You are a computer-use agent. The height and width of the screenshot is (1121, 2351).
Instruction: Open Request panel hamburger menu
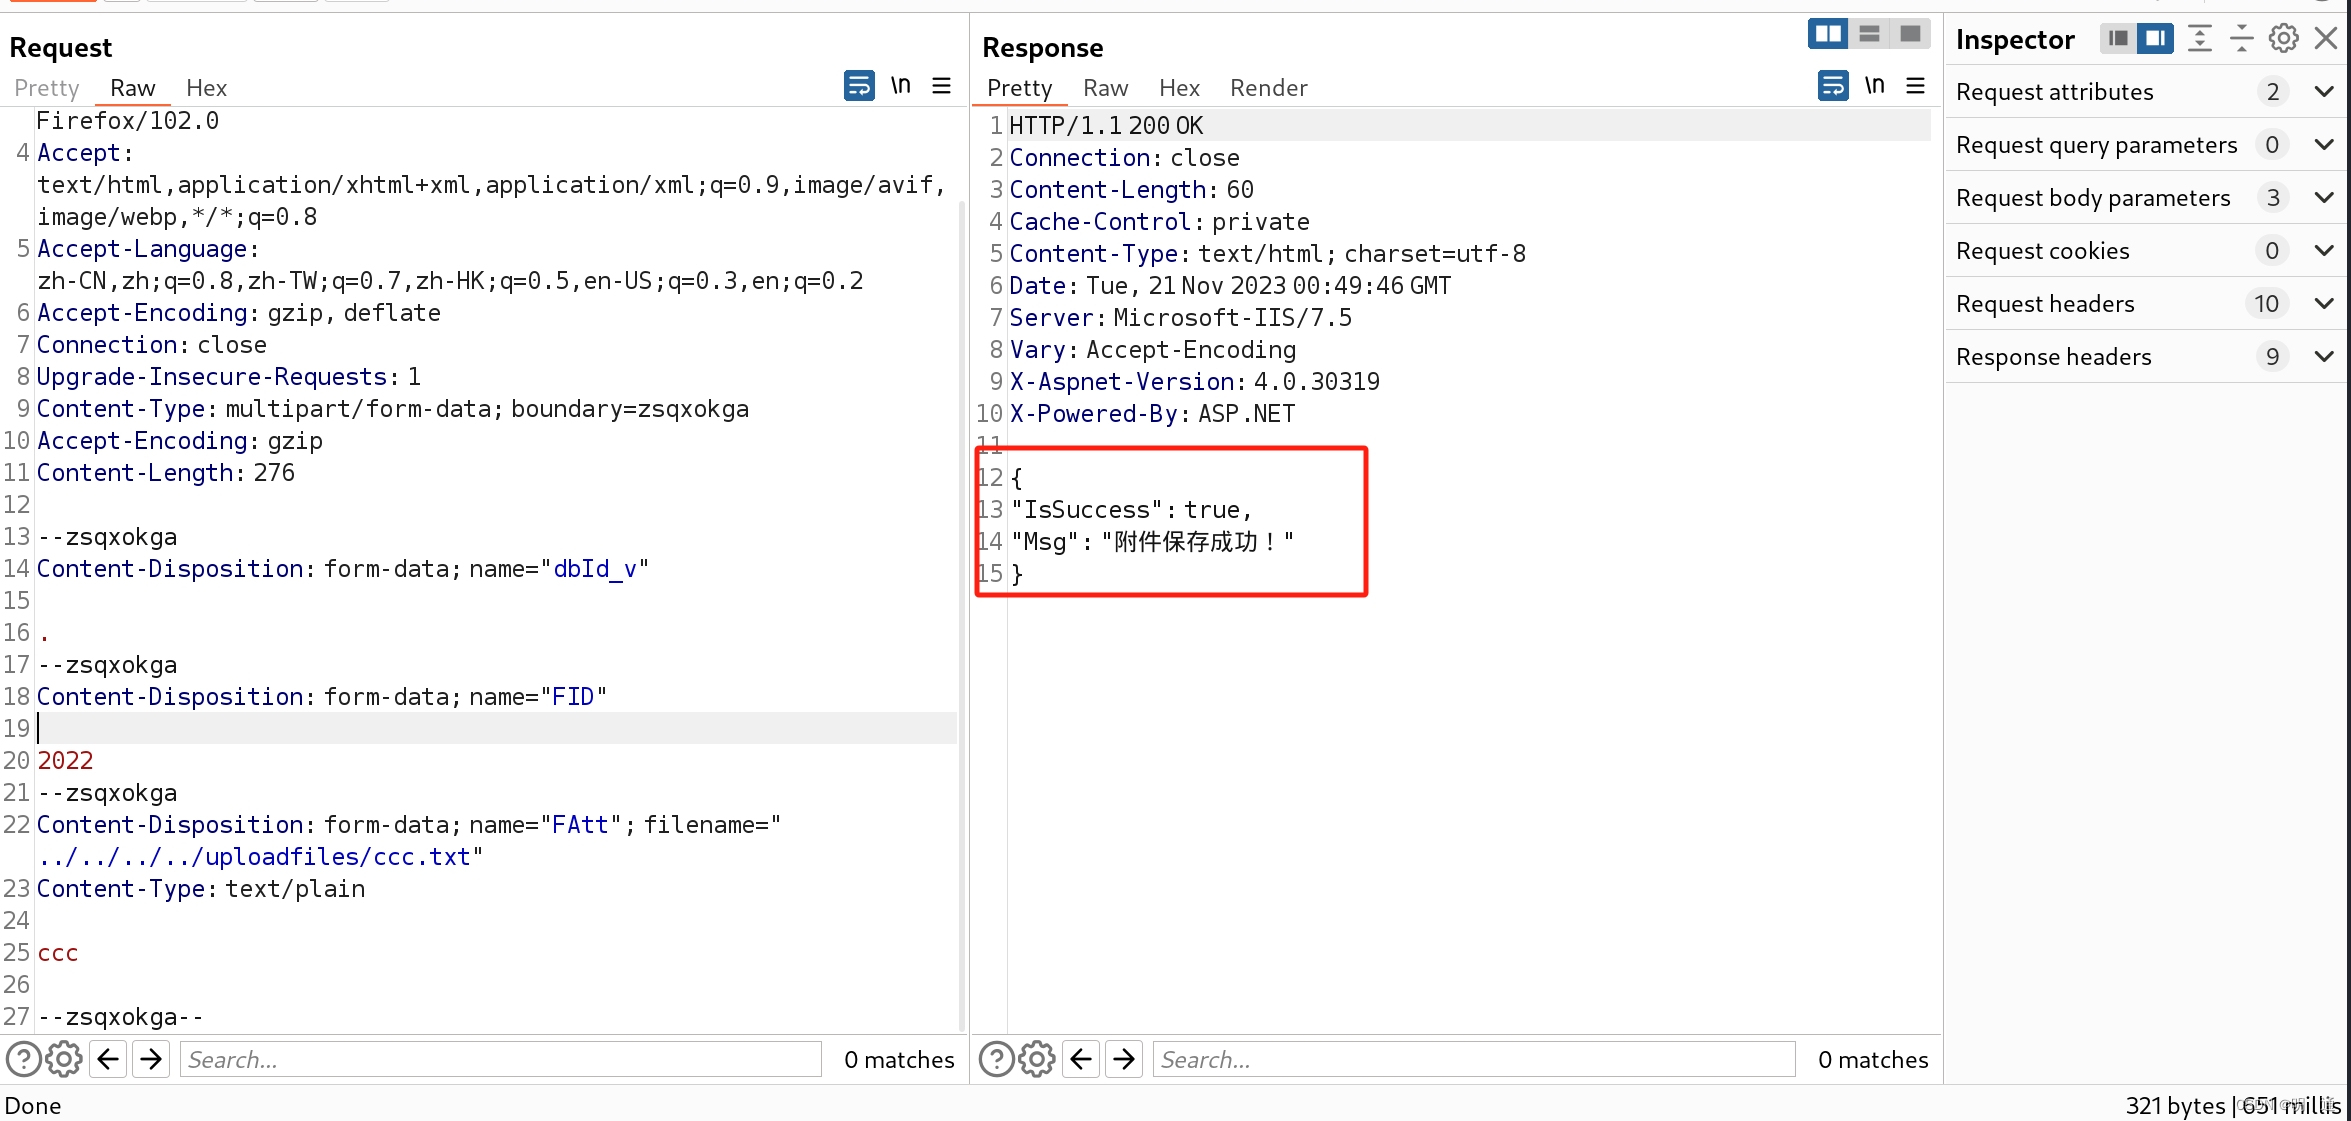point(941,86)
